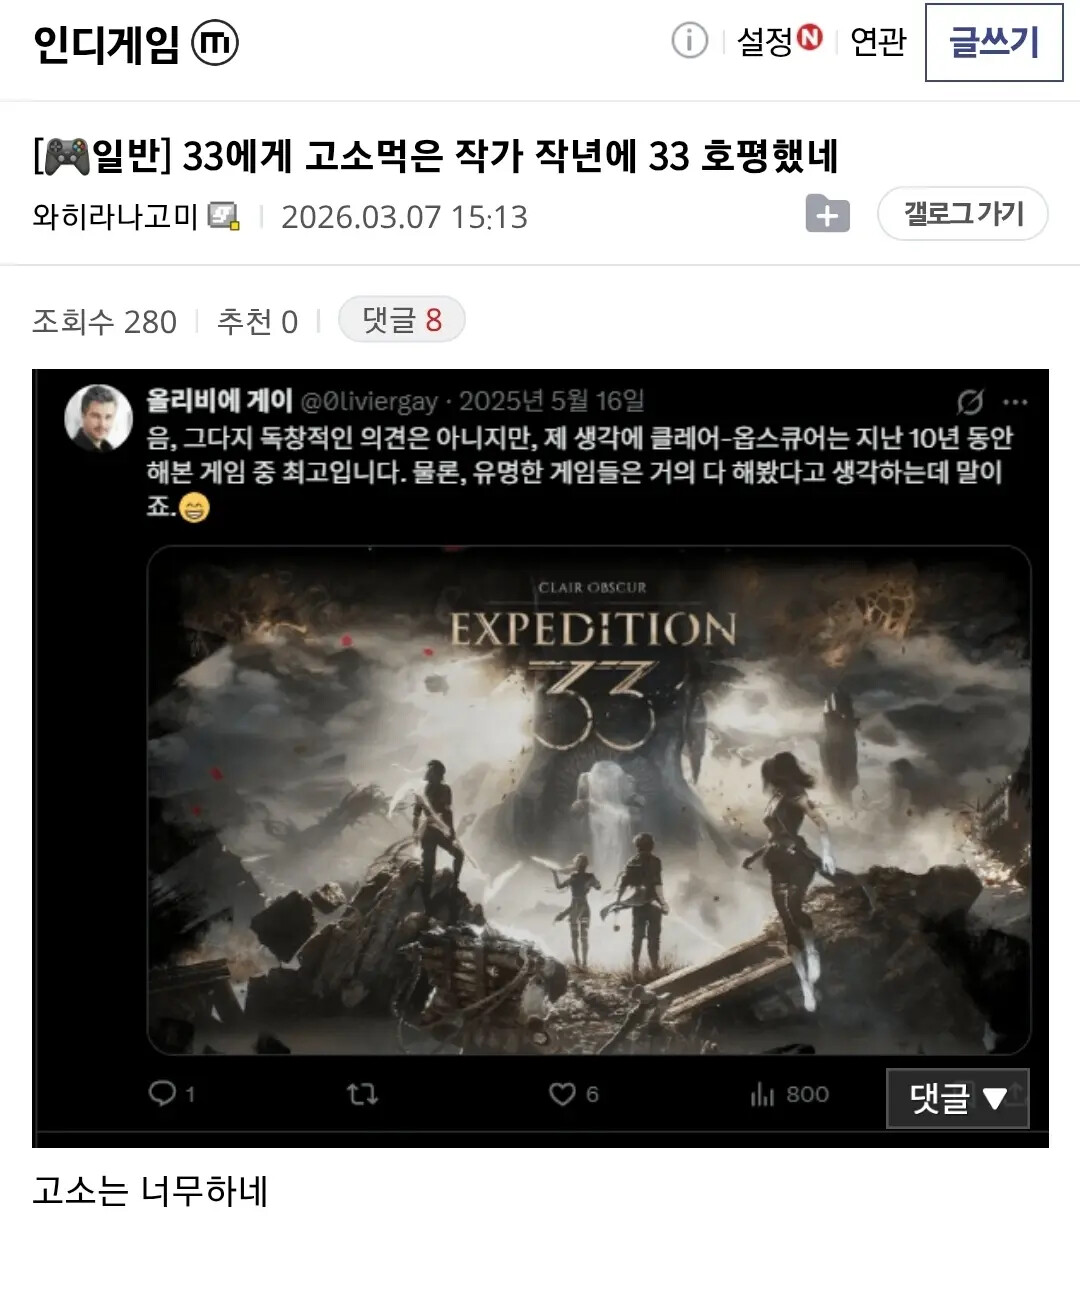Click the tweet reply bubble icon
The image size is (1080, 1294).
[x=162, y=1093]
